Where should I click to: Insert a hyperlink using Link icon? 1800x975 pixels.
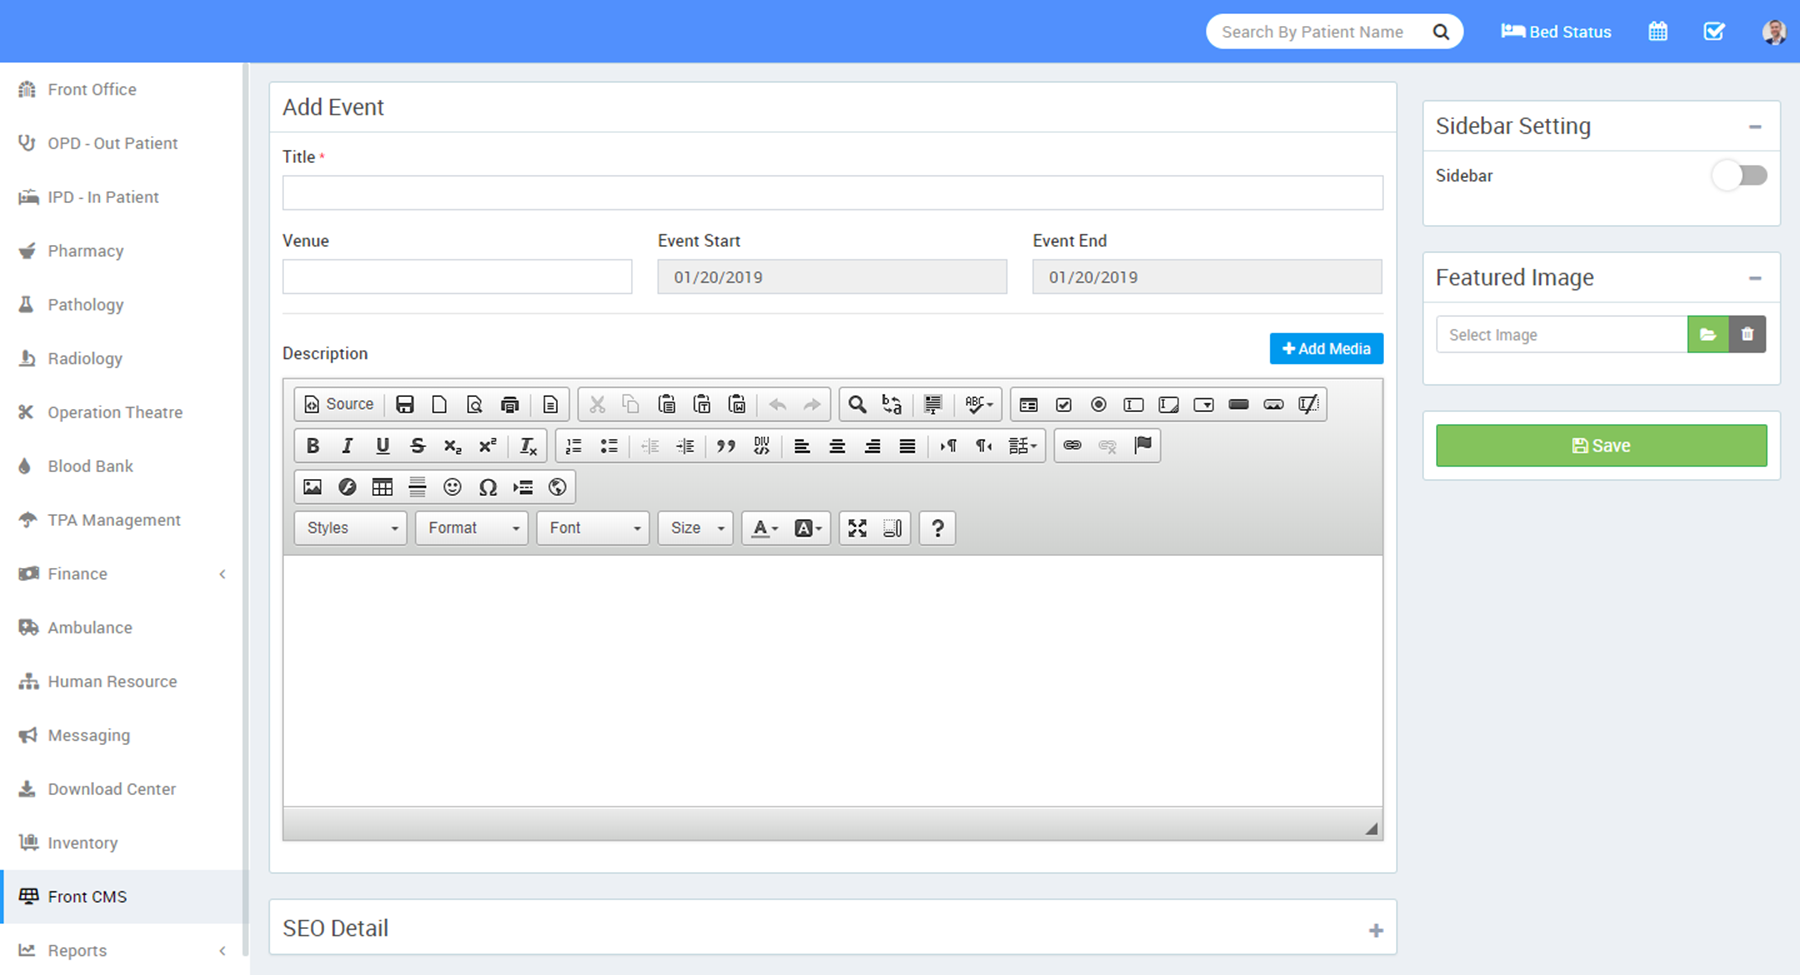1072,446
